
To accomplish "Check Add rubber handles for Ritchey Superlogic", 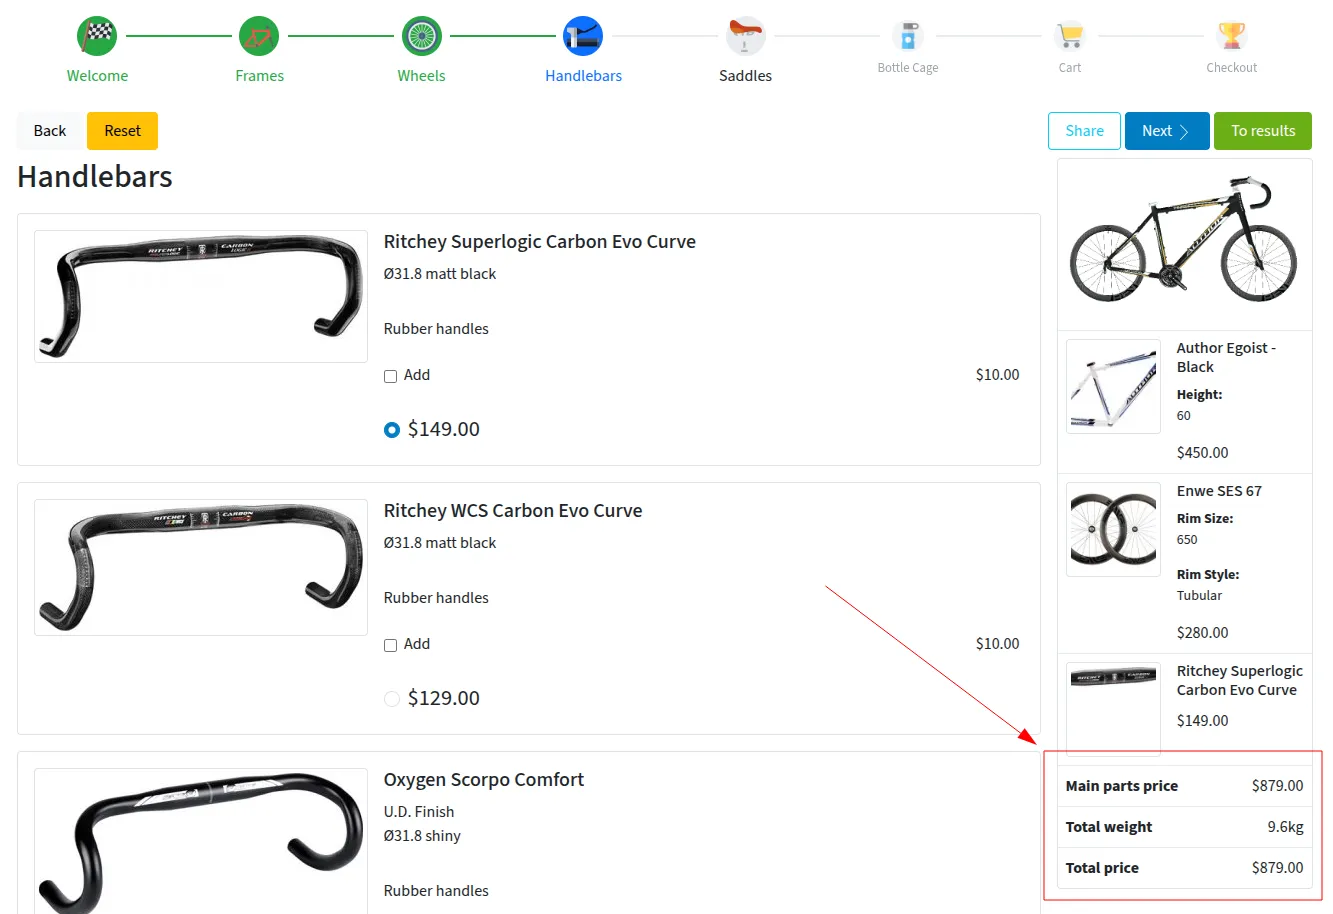I will click(390, 376).
